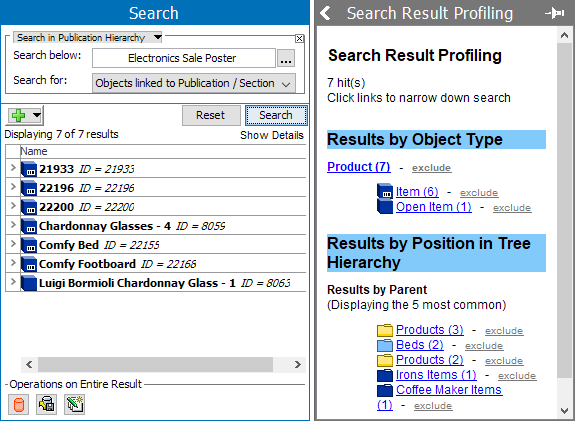This screenshot has width=575, height=421.
Task: Click the Comfy Bed item icon
Action: tap(29, 245)
